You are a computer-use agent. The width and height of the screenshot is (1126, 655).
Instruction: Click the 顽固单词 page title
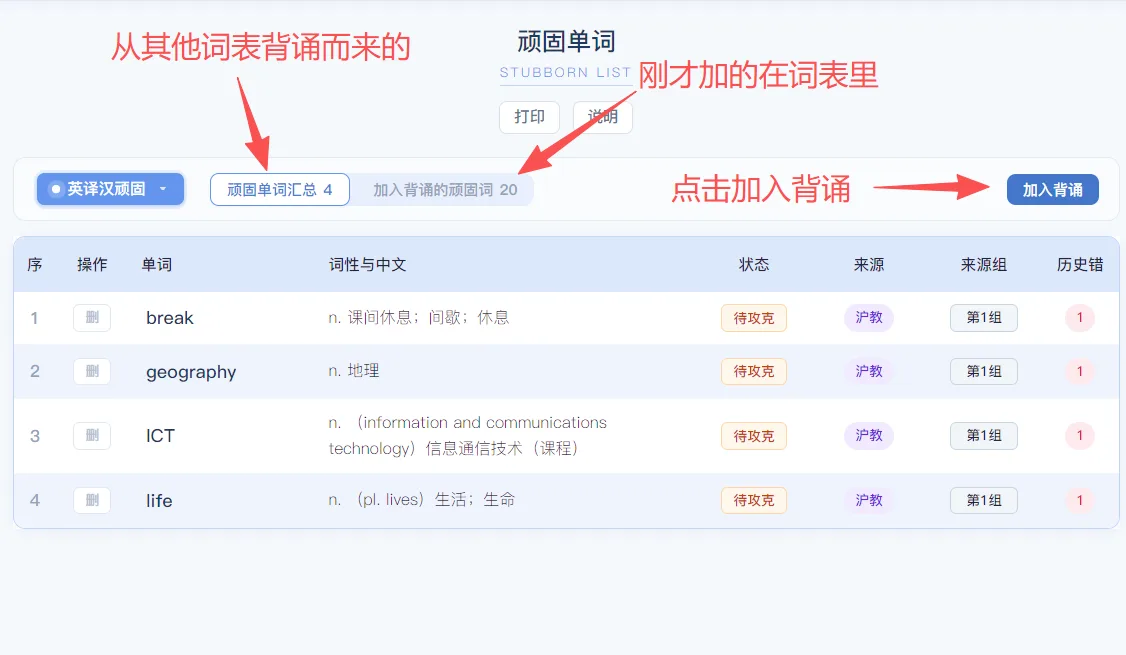click(566, 42)
